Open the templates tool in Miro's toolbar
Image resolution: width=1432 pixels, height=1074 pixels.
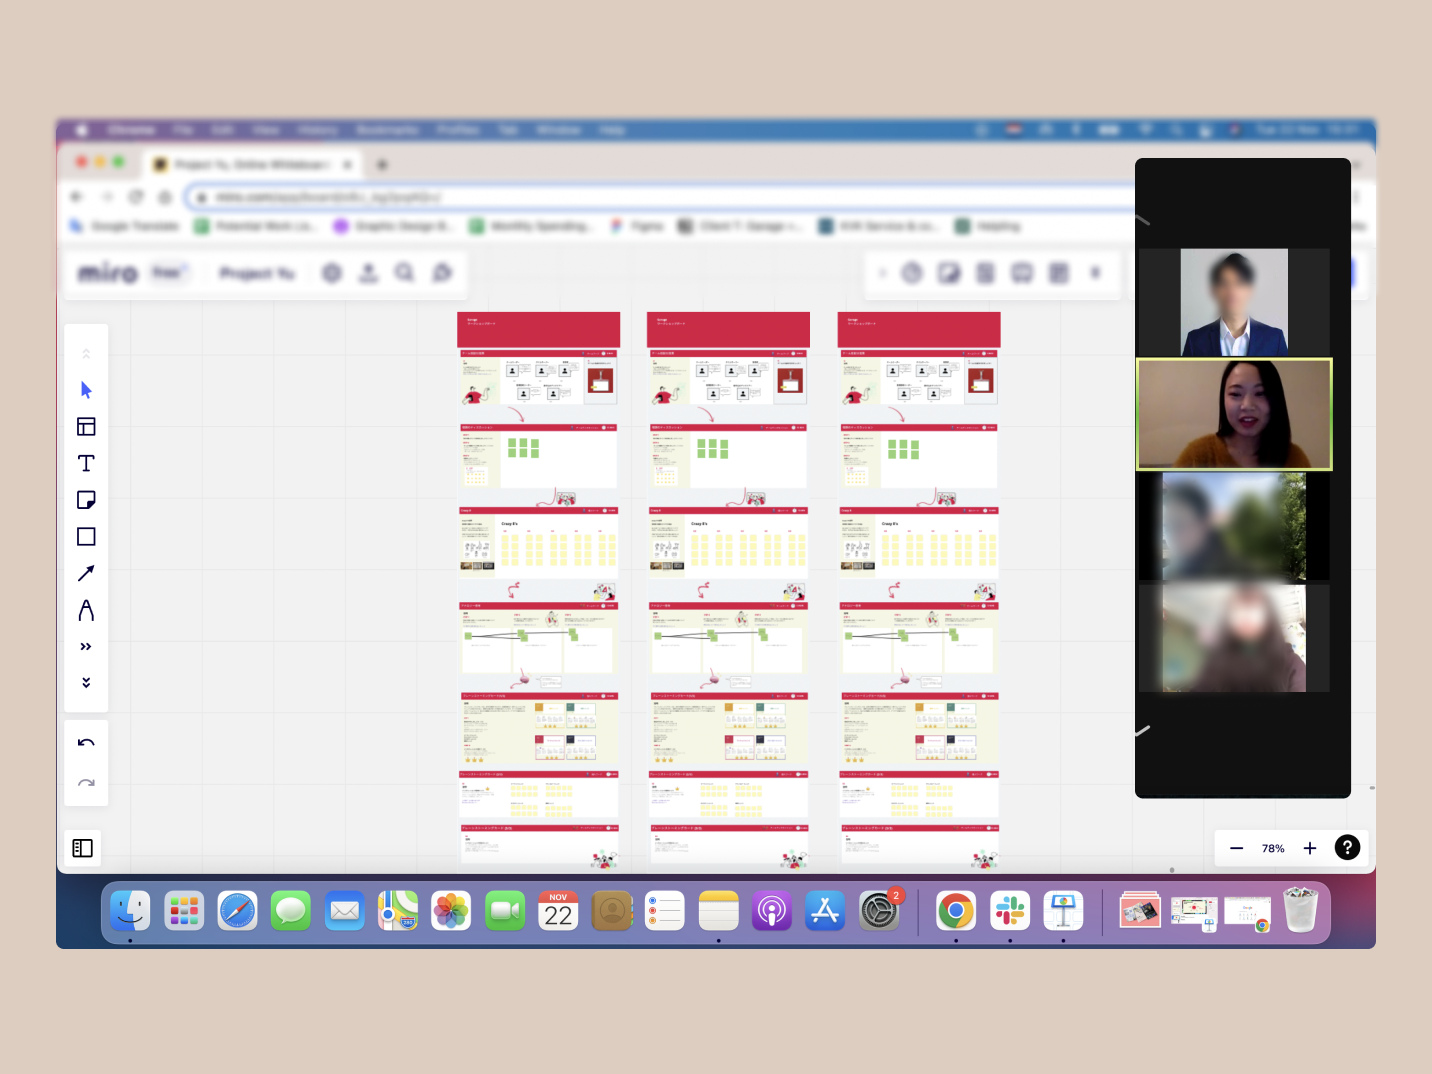pos(86,427)
